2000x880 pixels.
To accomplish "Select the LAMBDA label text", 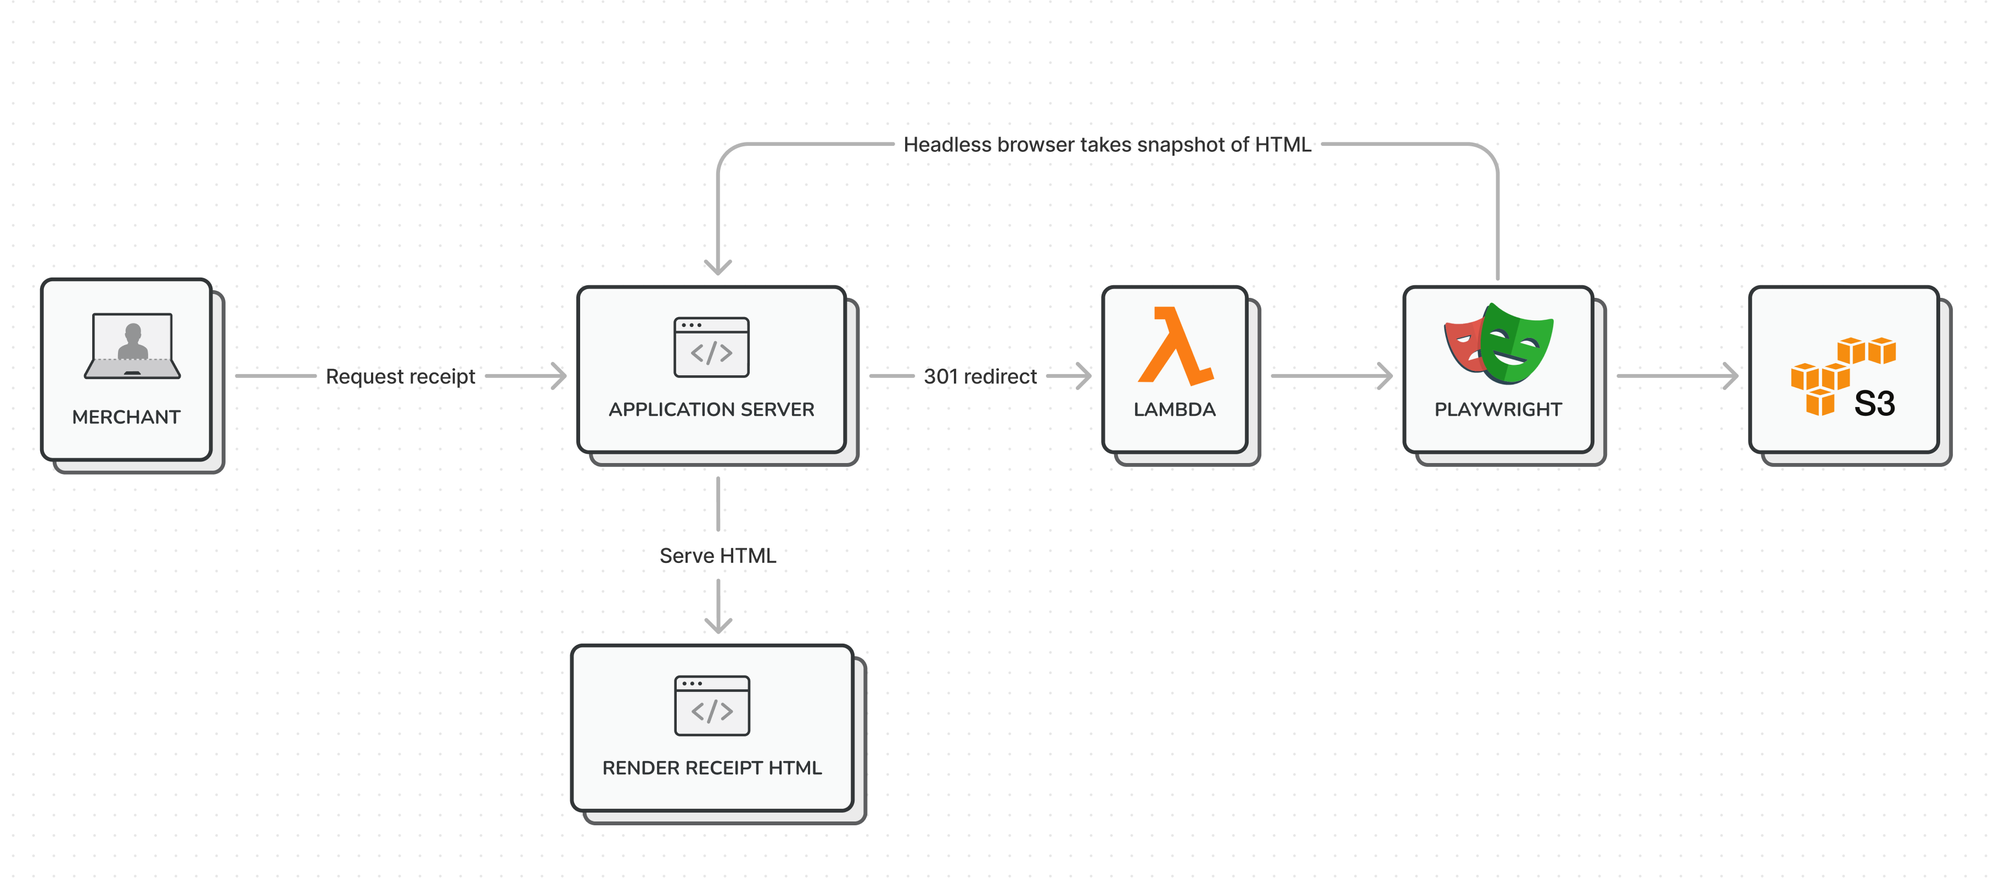I will tap(1174, 409).
